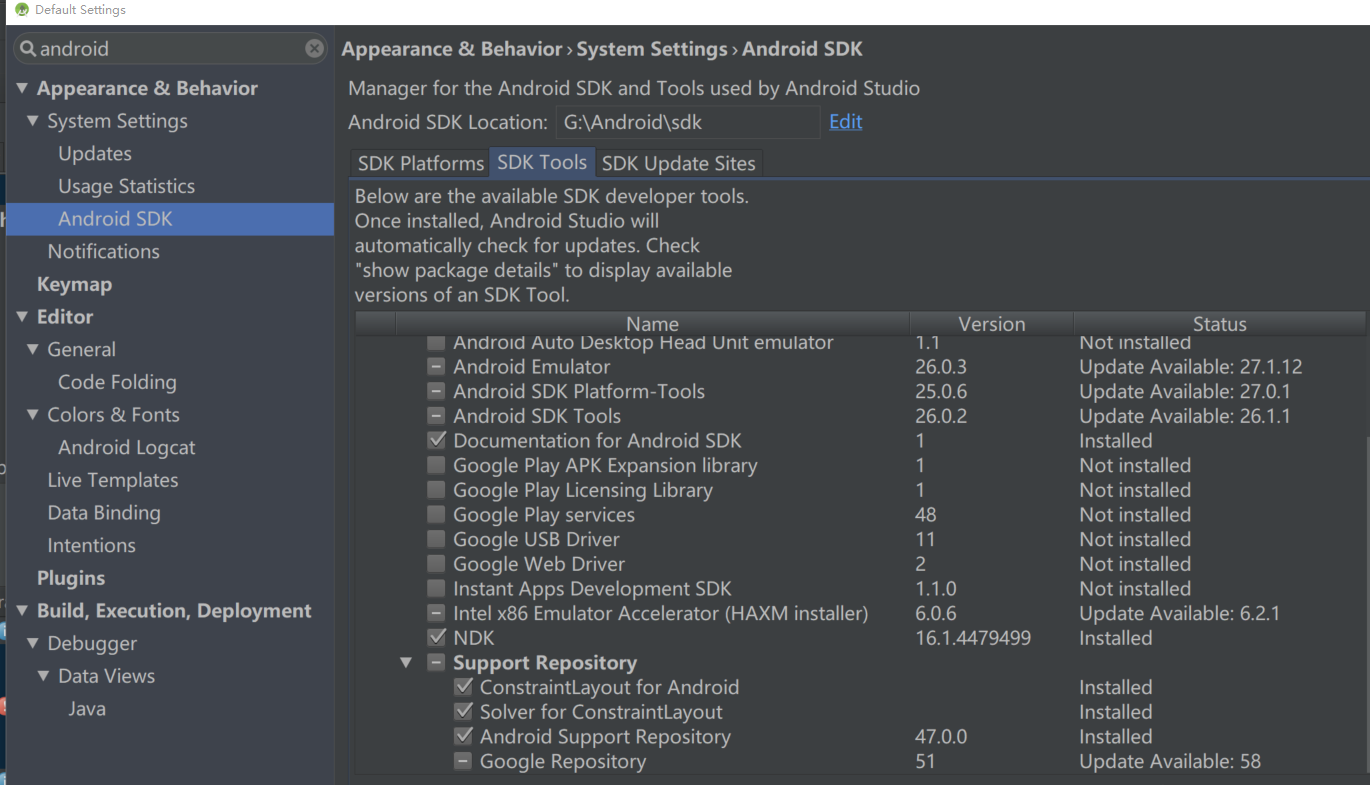Open Plugins settings
Screen dimensions: 1370x785
point(71,578)
